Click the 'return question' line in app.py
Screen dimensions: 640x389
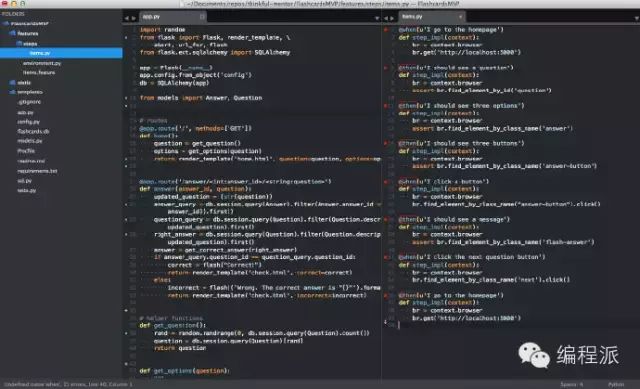point(180,348)
